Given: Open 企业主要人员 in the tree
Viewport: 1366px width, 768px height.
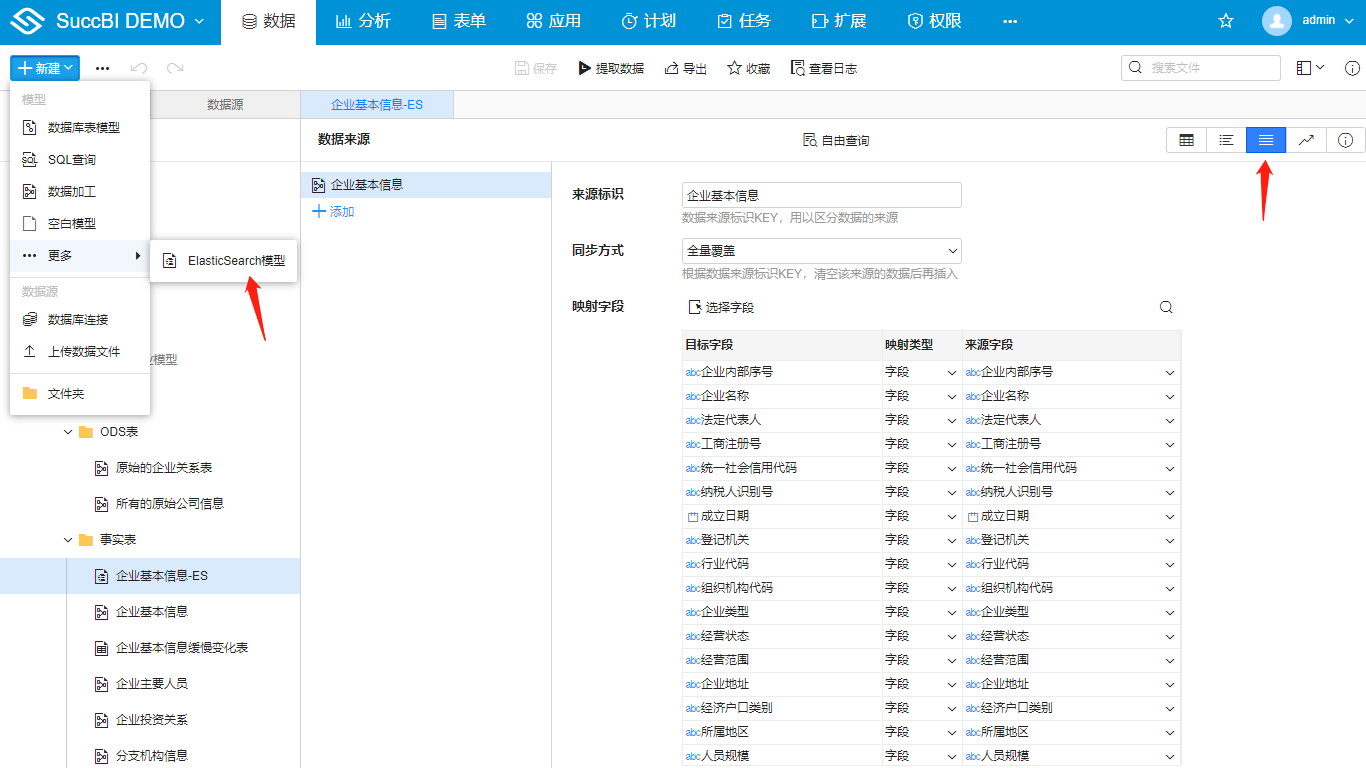Looking at the screenshot, I should click(x=152, y=684).
